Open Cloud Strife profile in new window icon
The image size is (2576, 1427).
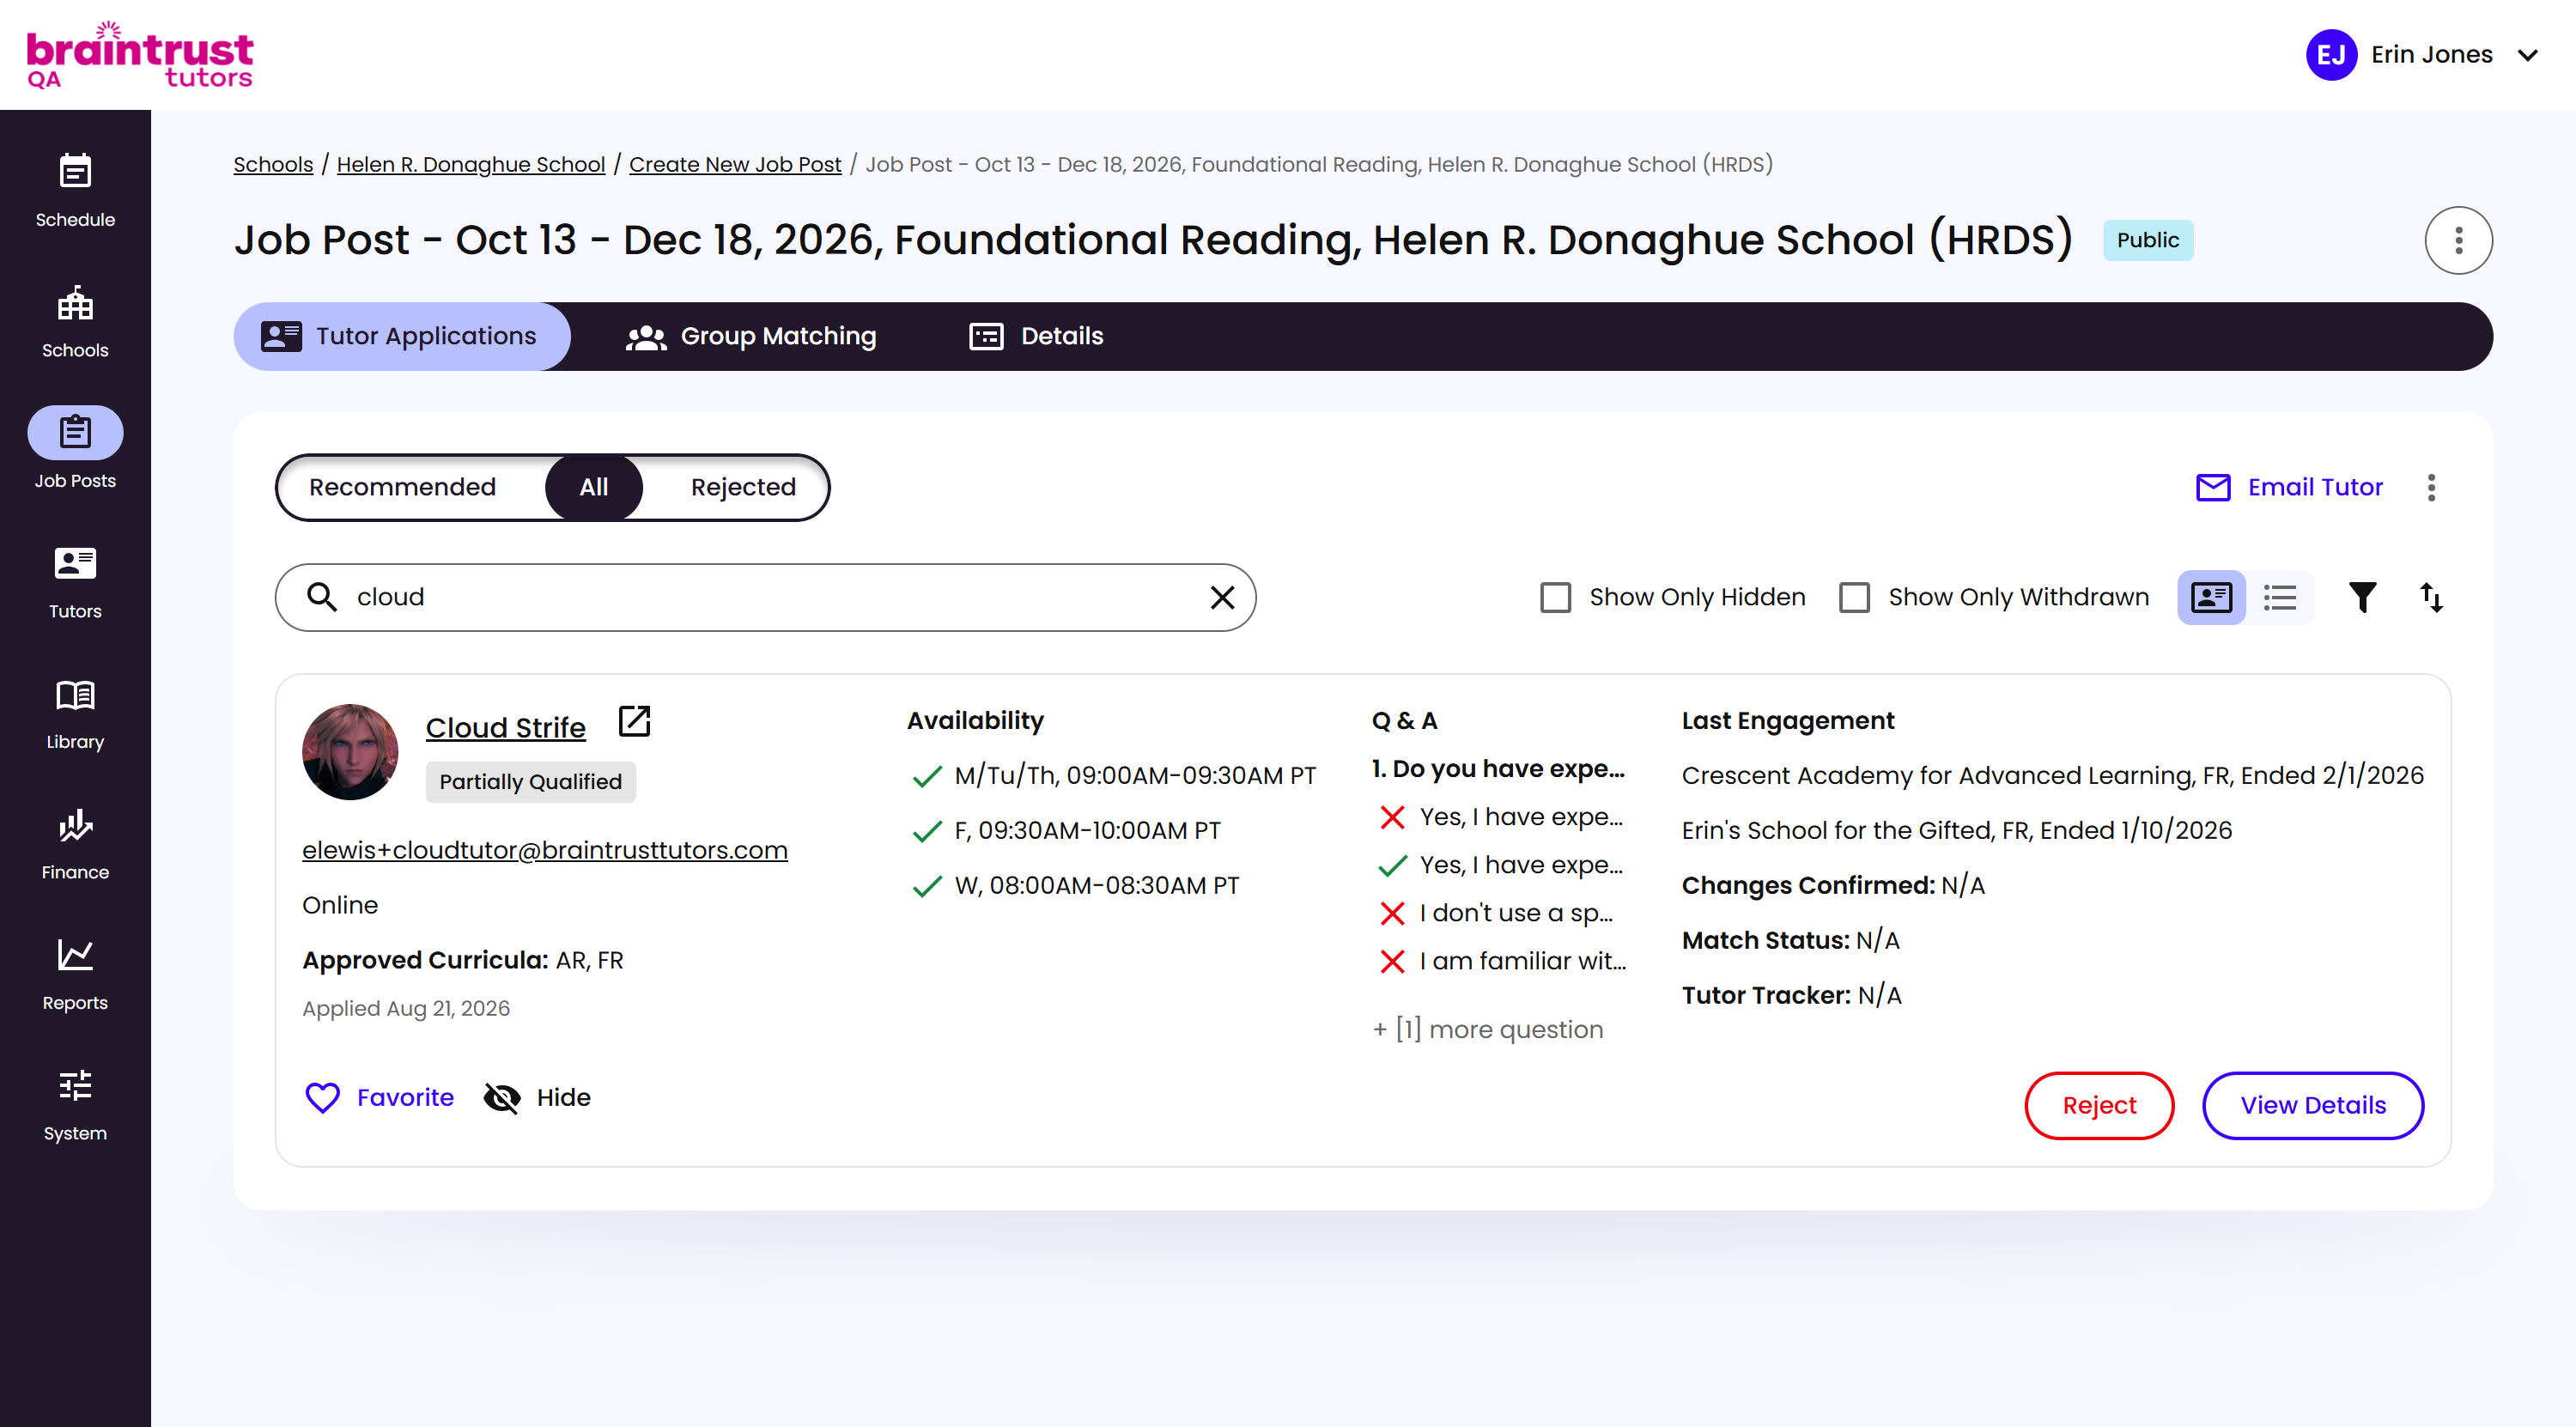point(634,721)
